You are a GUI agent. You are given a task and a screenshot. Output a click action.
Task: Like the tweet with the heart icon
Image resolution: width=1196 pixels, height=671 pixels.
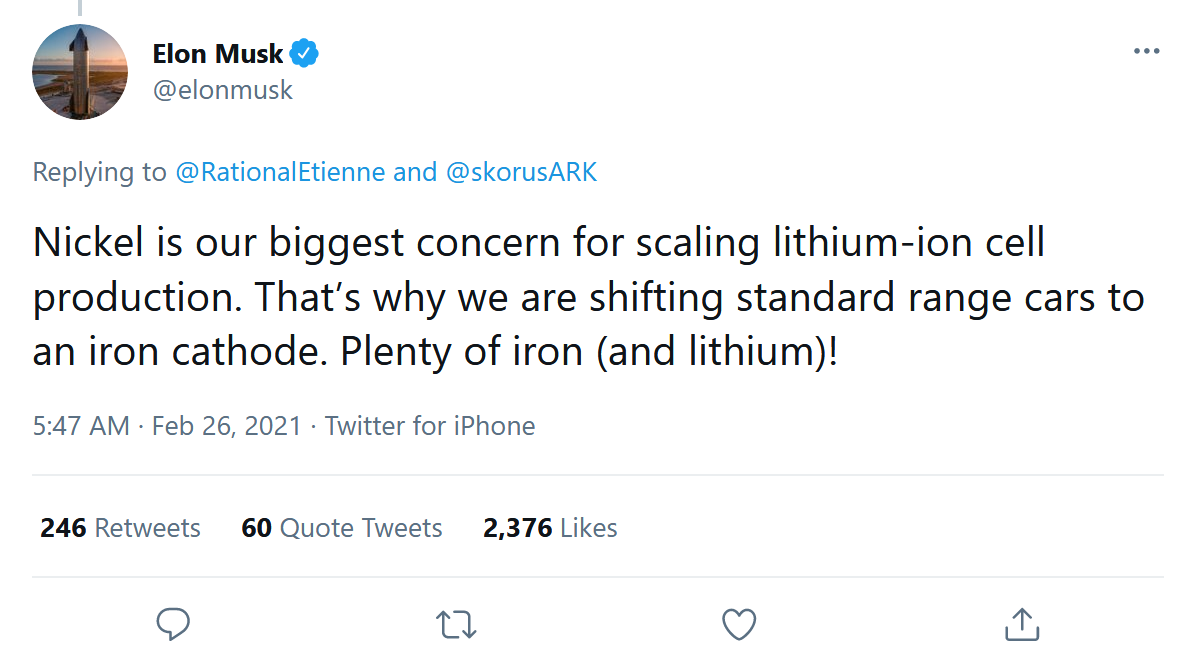(x=739, y=624)
